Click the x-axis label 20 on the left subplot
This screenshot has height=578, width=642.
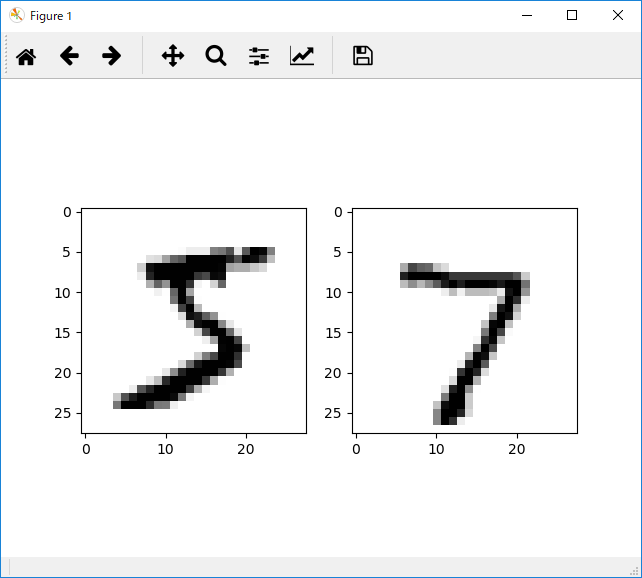pos(246,449)
